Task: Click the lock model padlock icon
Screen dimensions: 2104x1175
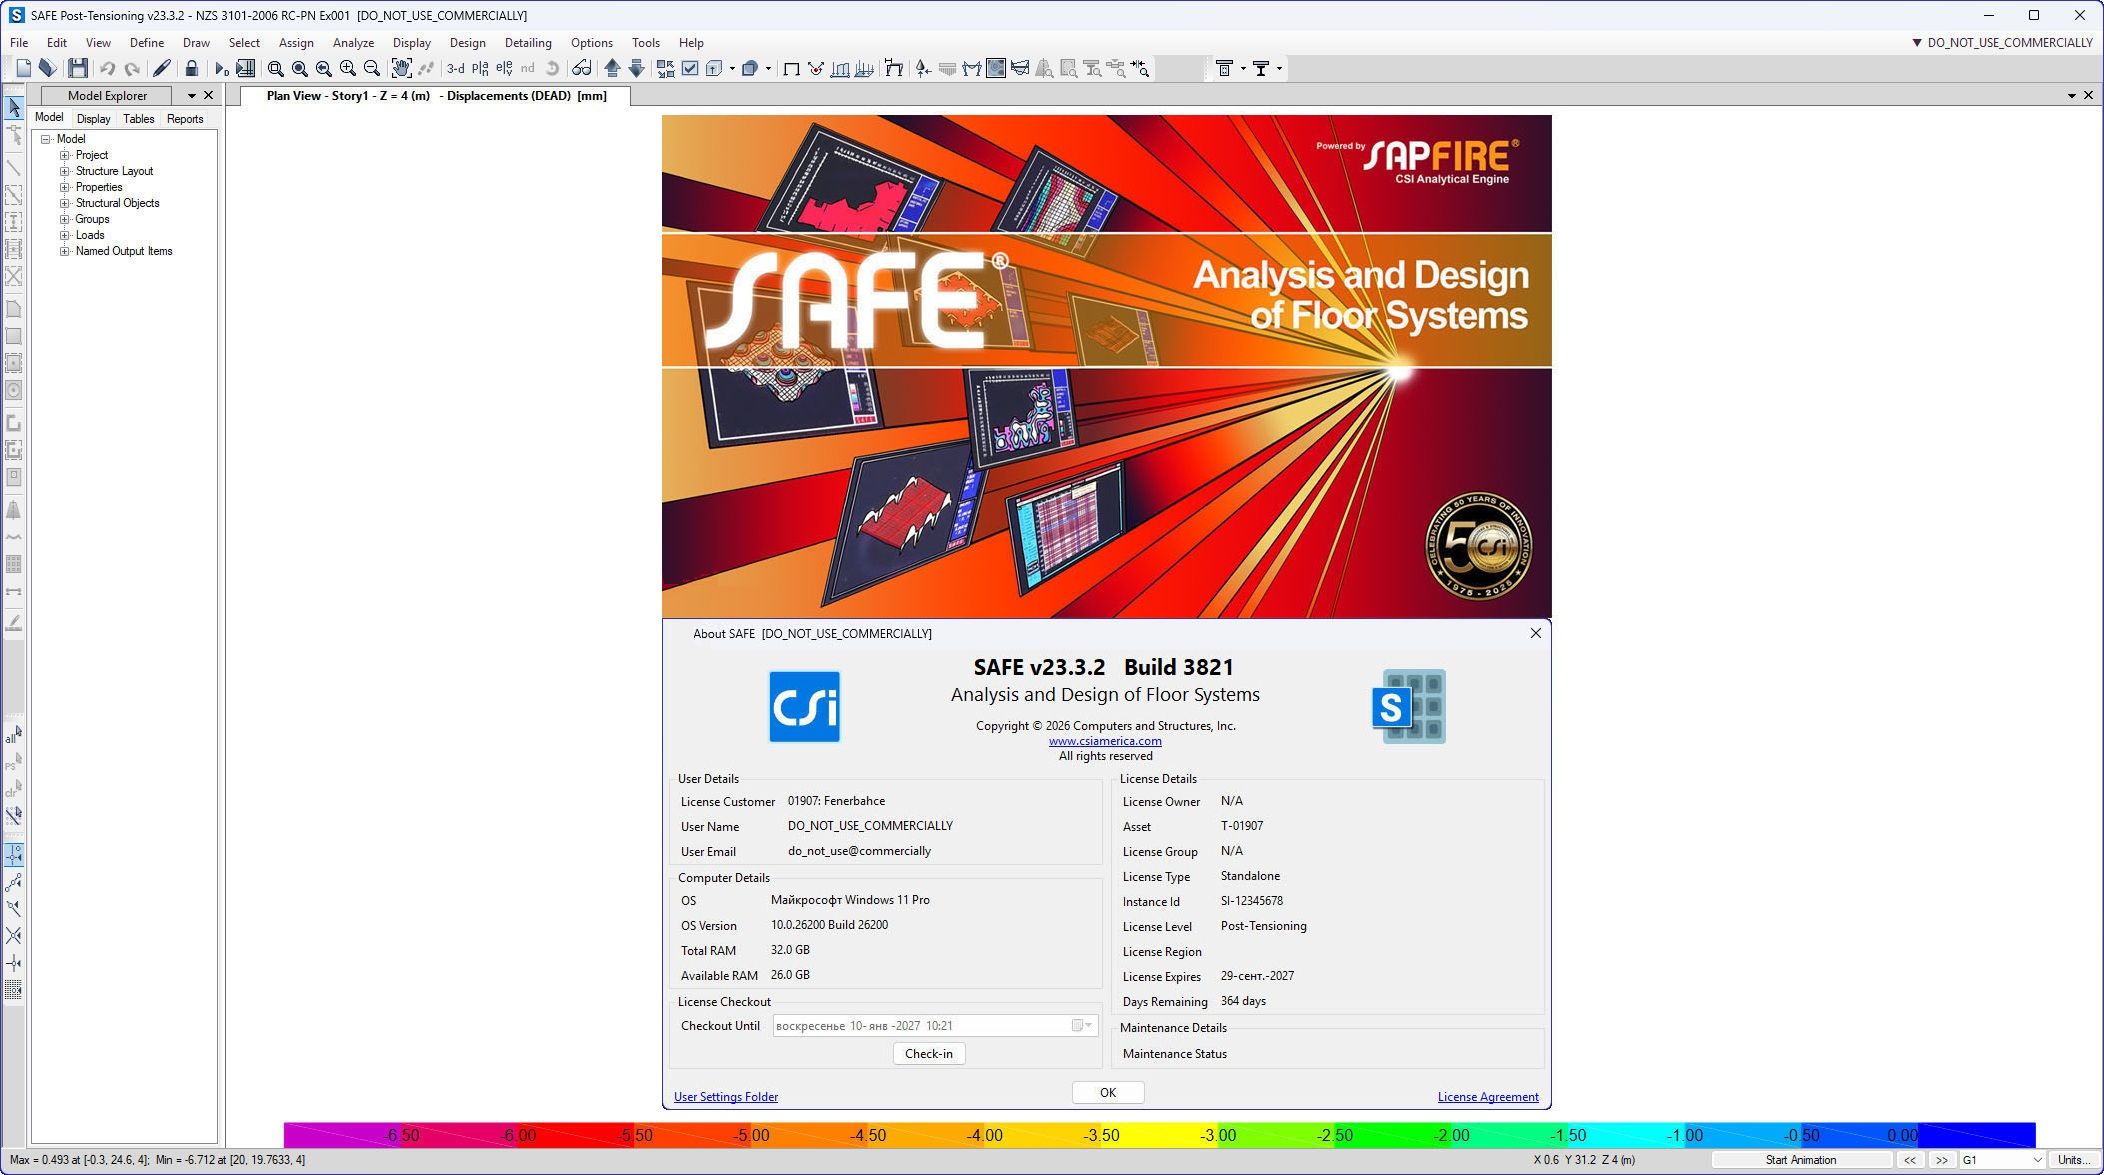Action: [x=191, y=68]
